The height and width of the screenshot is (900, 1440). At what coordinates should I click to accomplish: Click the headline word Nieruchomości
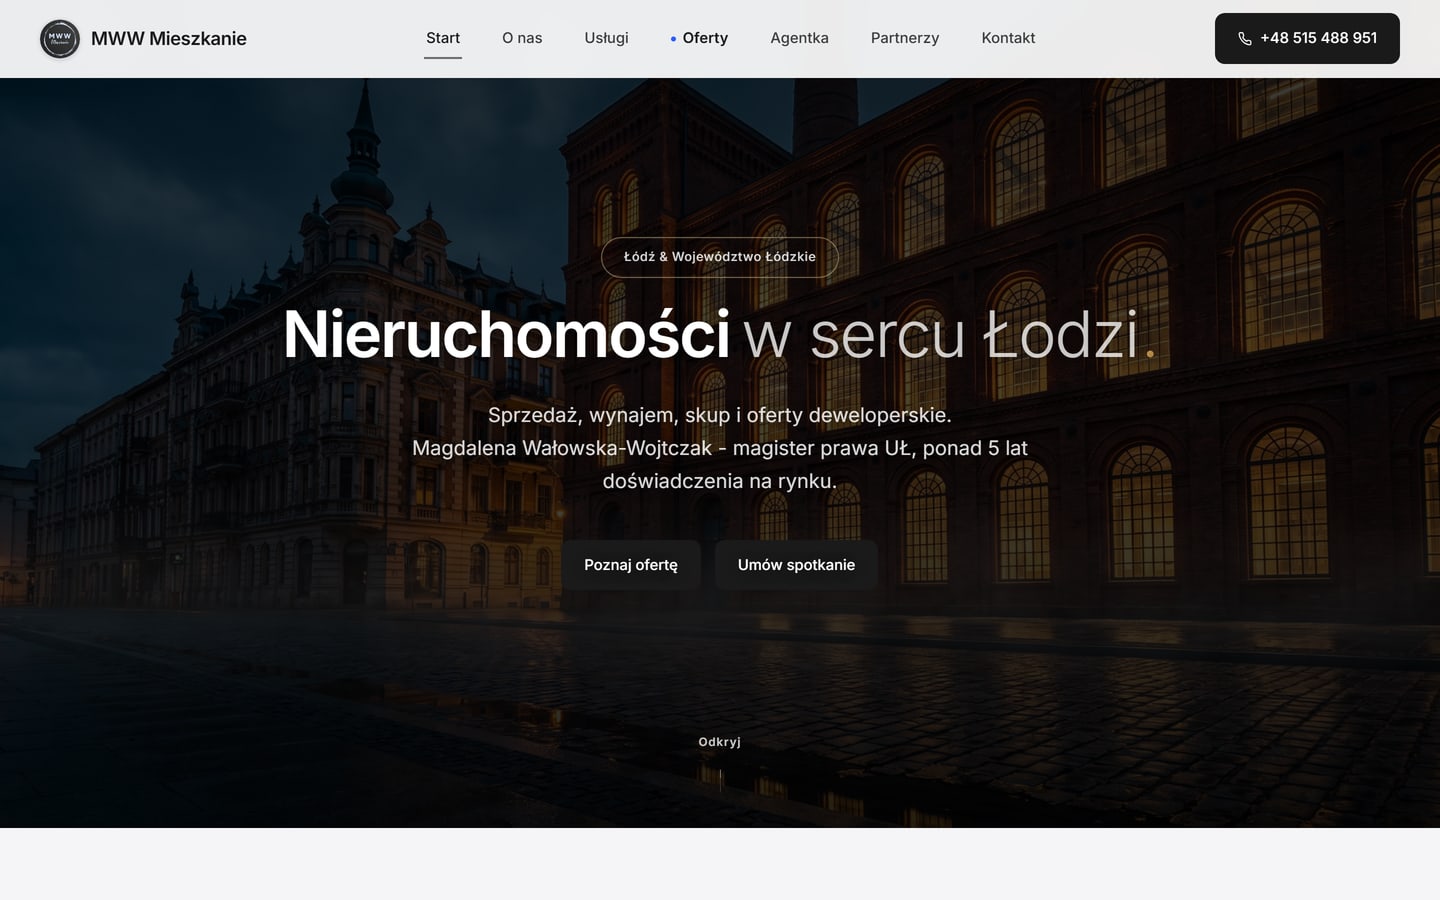[x=506, y=334]
